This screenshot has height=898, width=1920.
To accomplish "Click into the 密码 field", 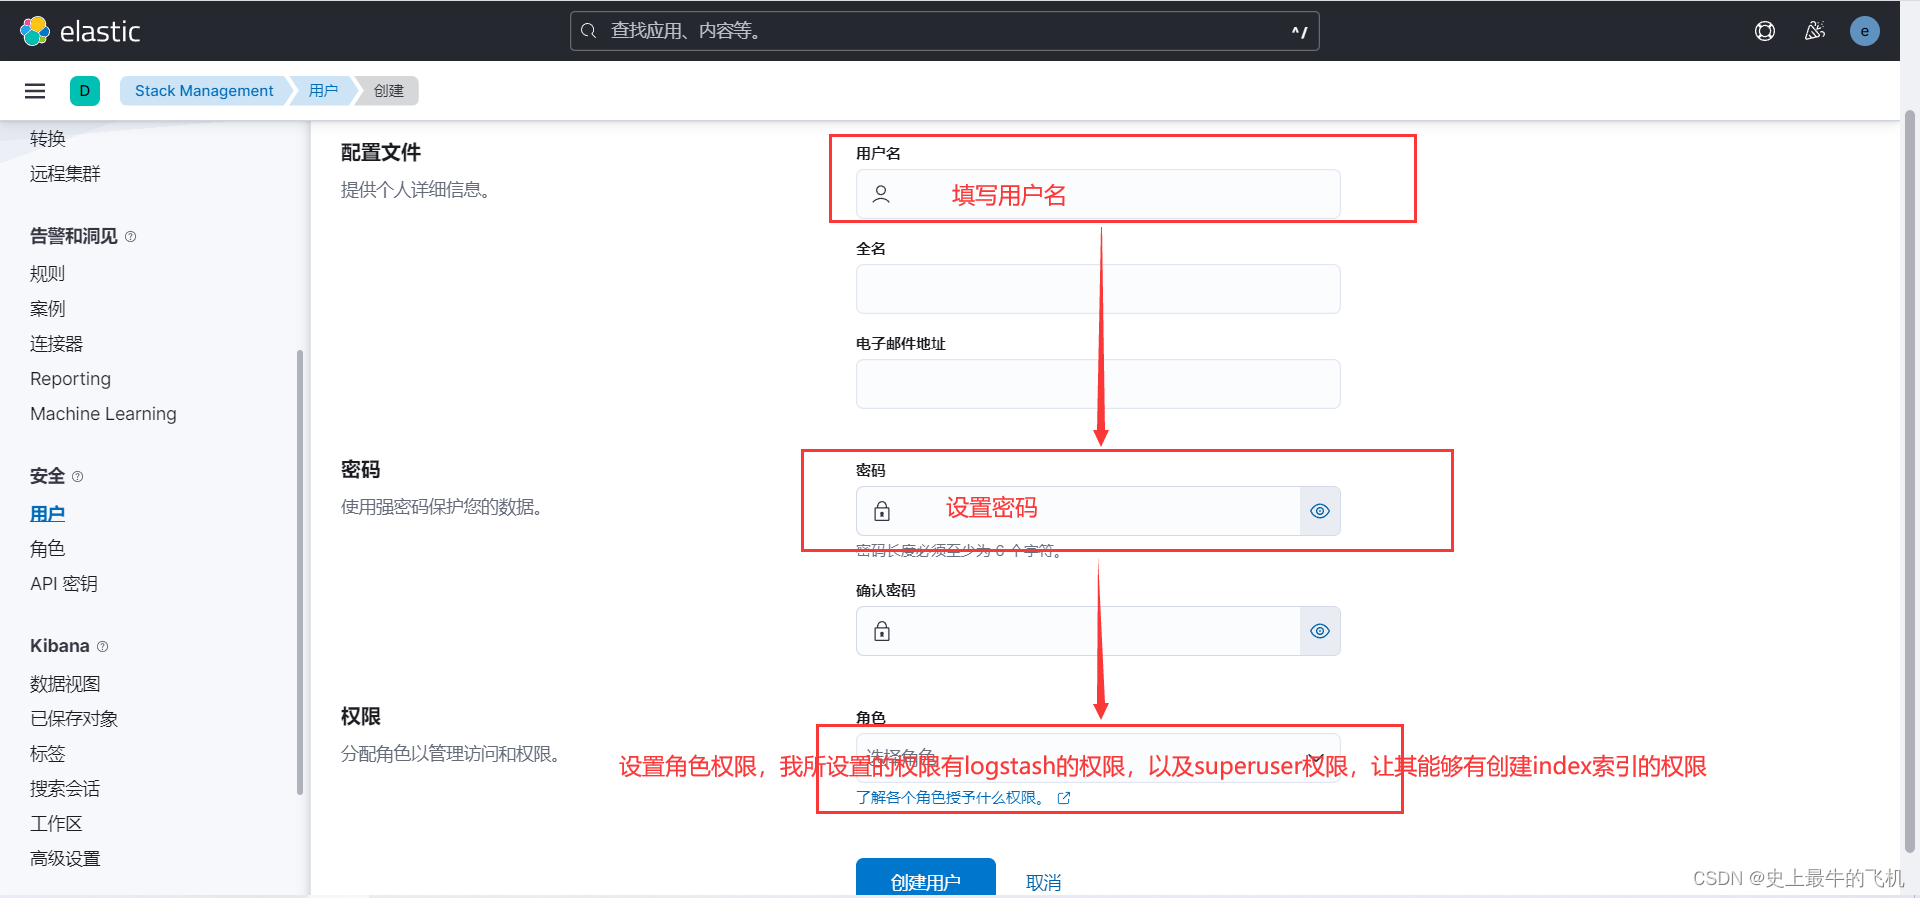I will [1078, 511].
